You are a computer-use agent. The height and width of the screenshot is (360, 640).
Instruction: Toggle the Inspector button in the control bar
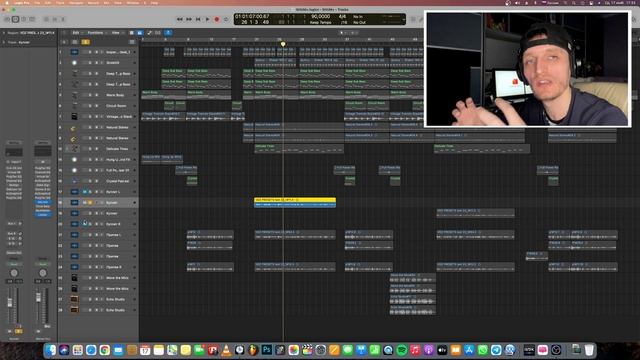(16, 19)
